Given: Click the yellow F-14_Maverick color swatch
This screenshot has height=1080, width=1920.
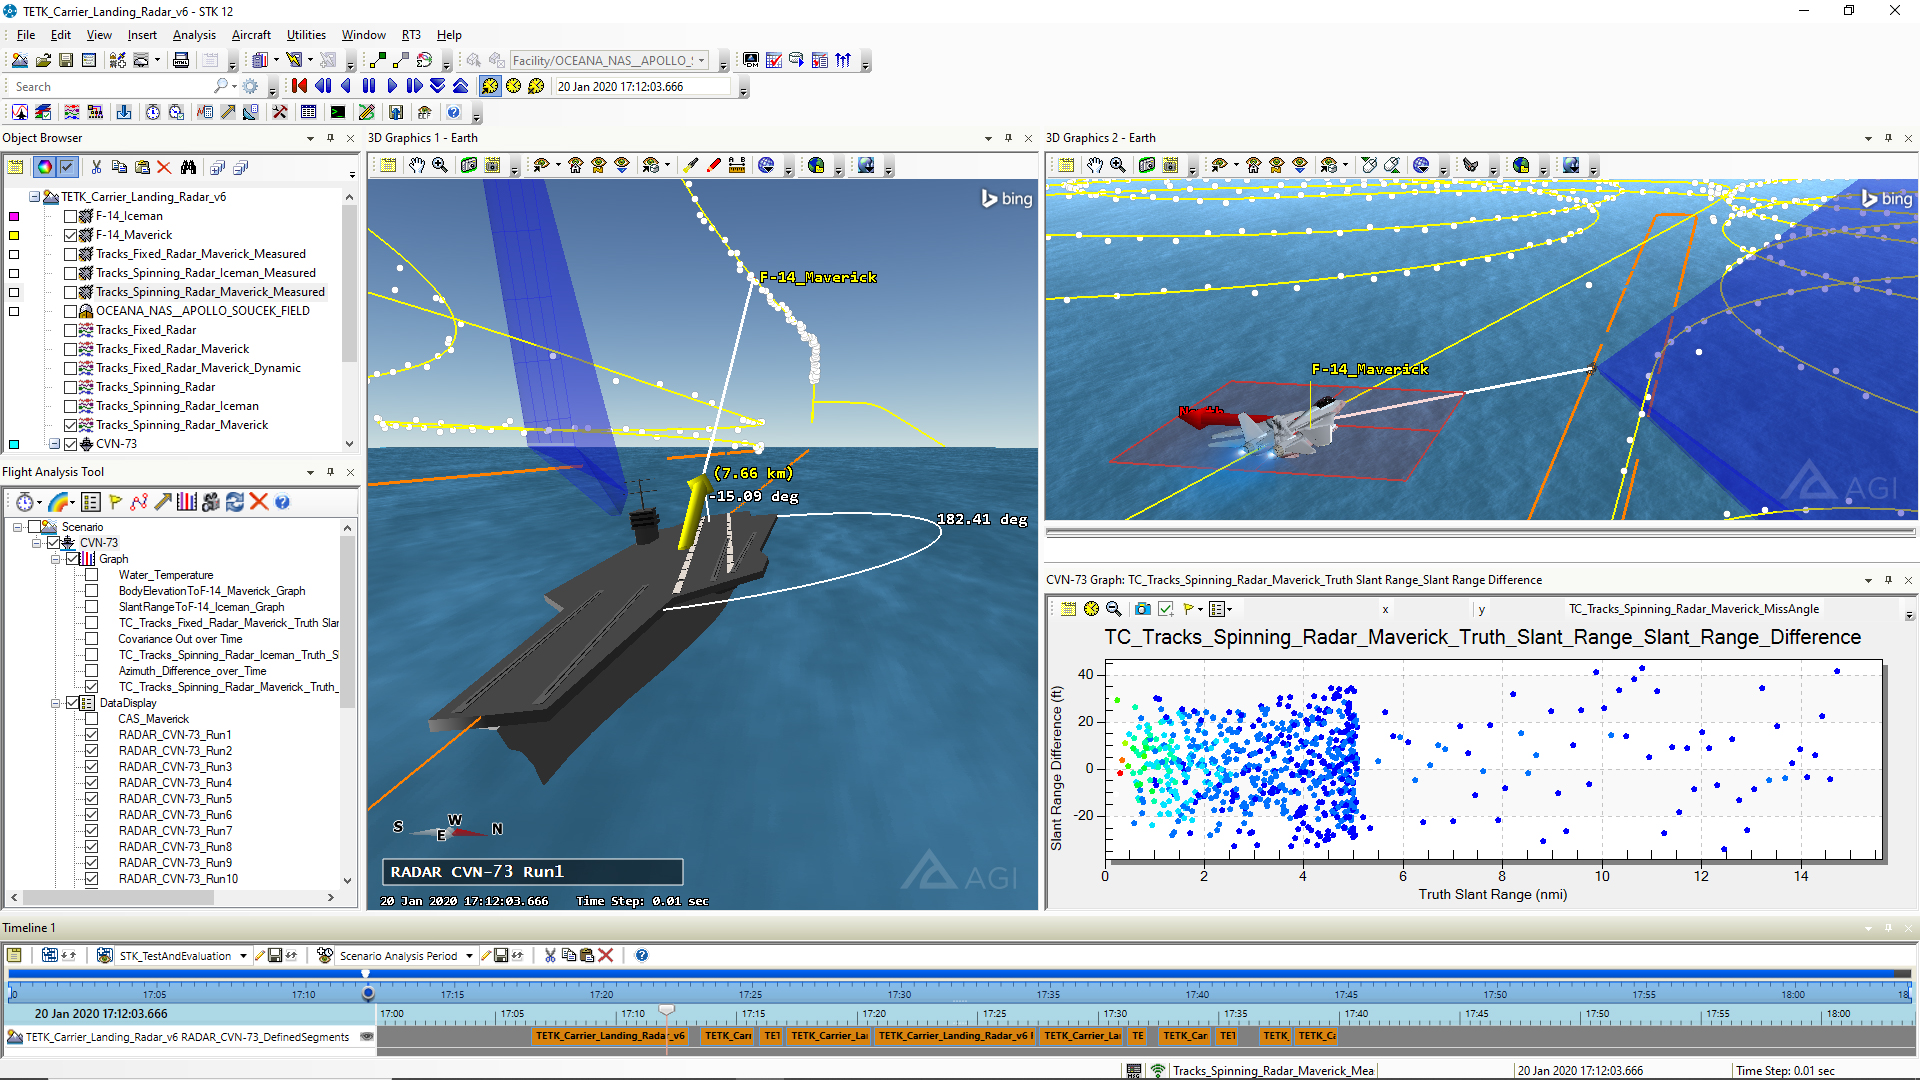Looking at the screenshot, I should tap(14, 235).
